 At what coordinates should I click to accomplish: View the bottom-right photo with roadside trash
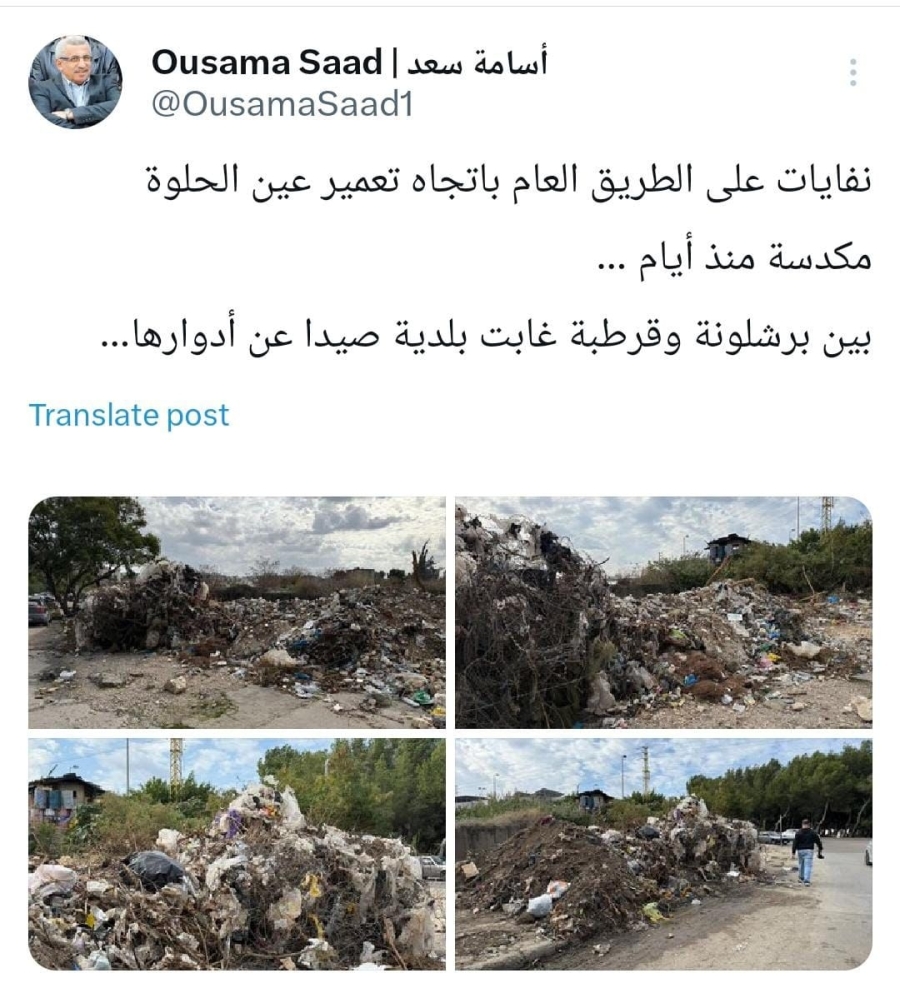coord(663,854)
